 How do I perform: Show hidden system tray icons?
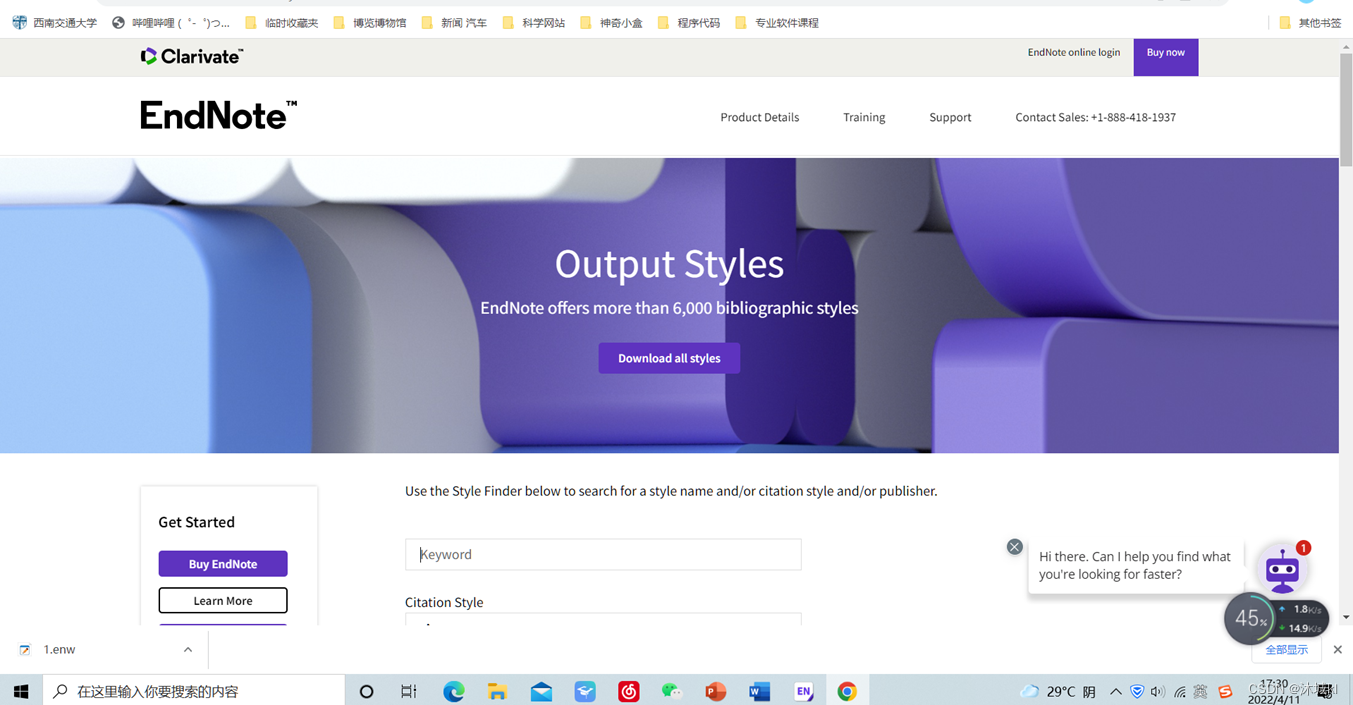1116,691
